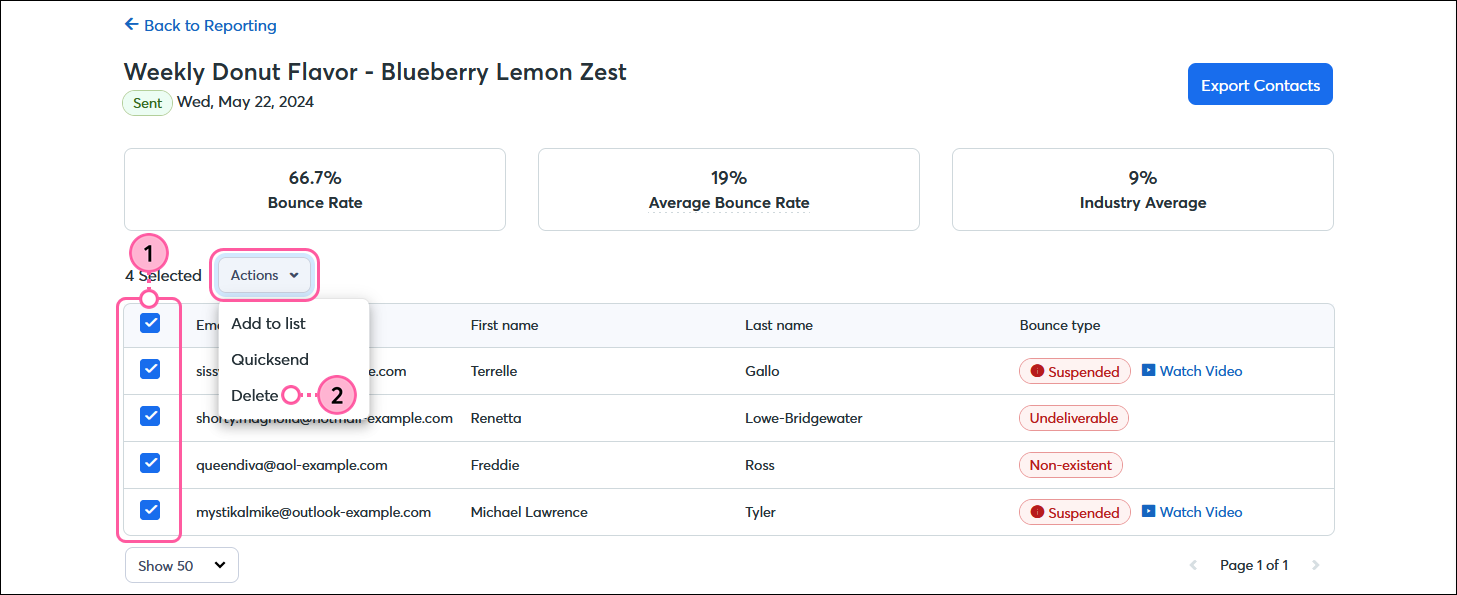Open the Actions dropdown
1457x595 pixels.
[263, 275]
